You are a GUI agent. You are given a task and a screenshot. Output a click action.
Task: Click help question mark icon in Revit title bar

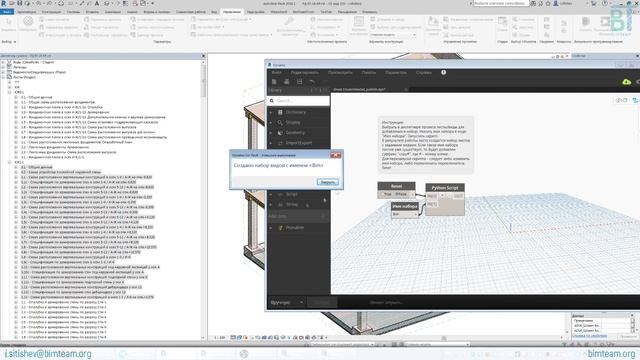605,3
